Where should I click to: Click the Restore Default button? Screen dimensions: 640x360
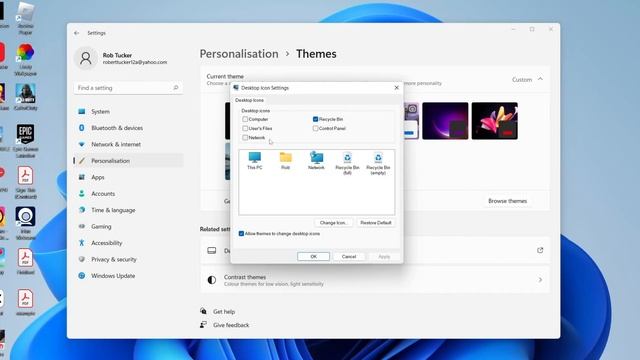coord(376,223)
